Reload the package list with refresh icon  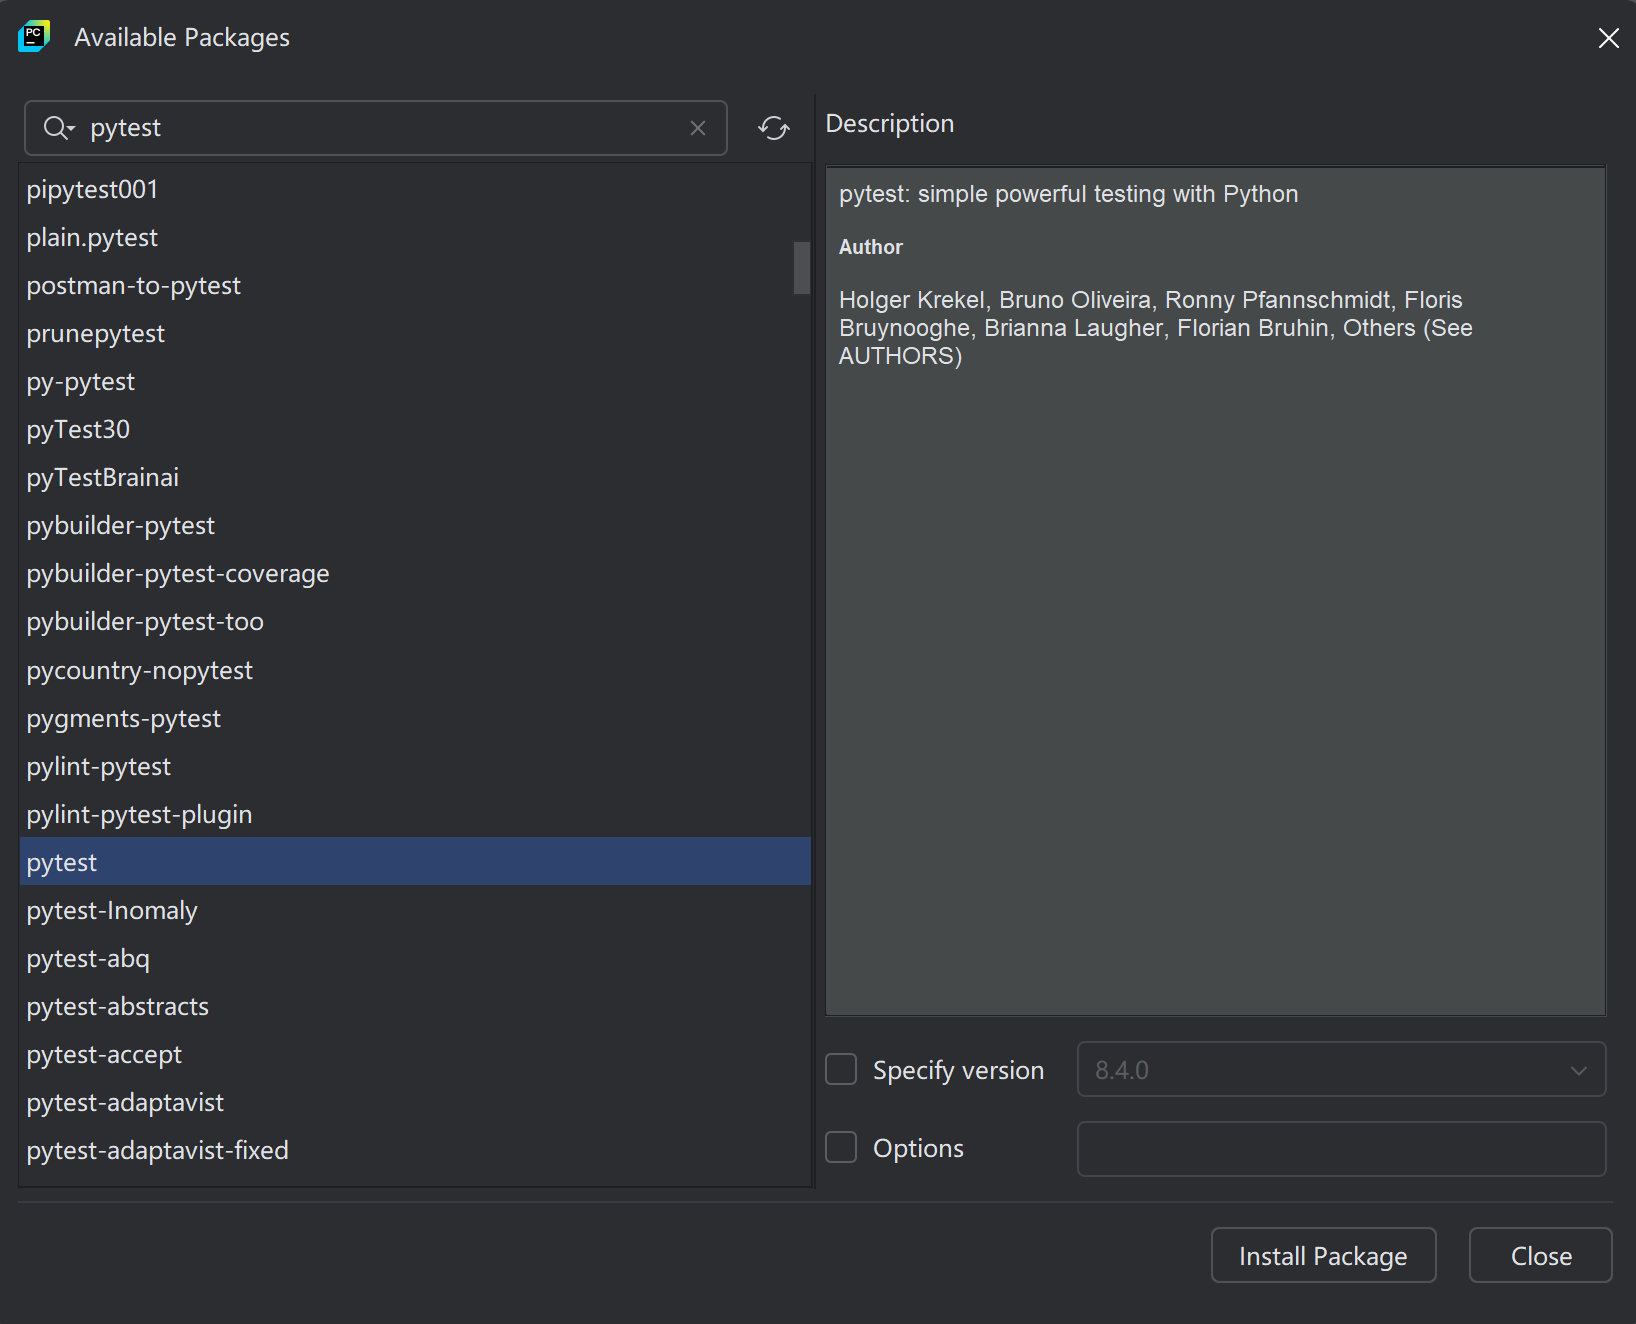pyautogui.click(x=774, y=128)
